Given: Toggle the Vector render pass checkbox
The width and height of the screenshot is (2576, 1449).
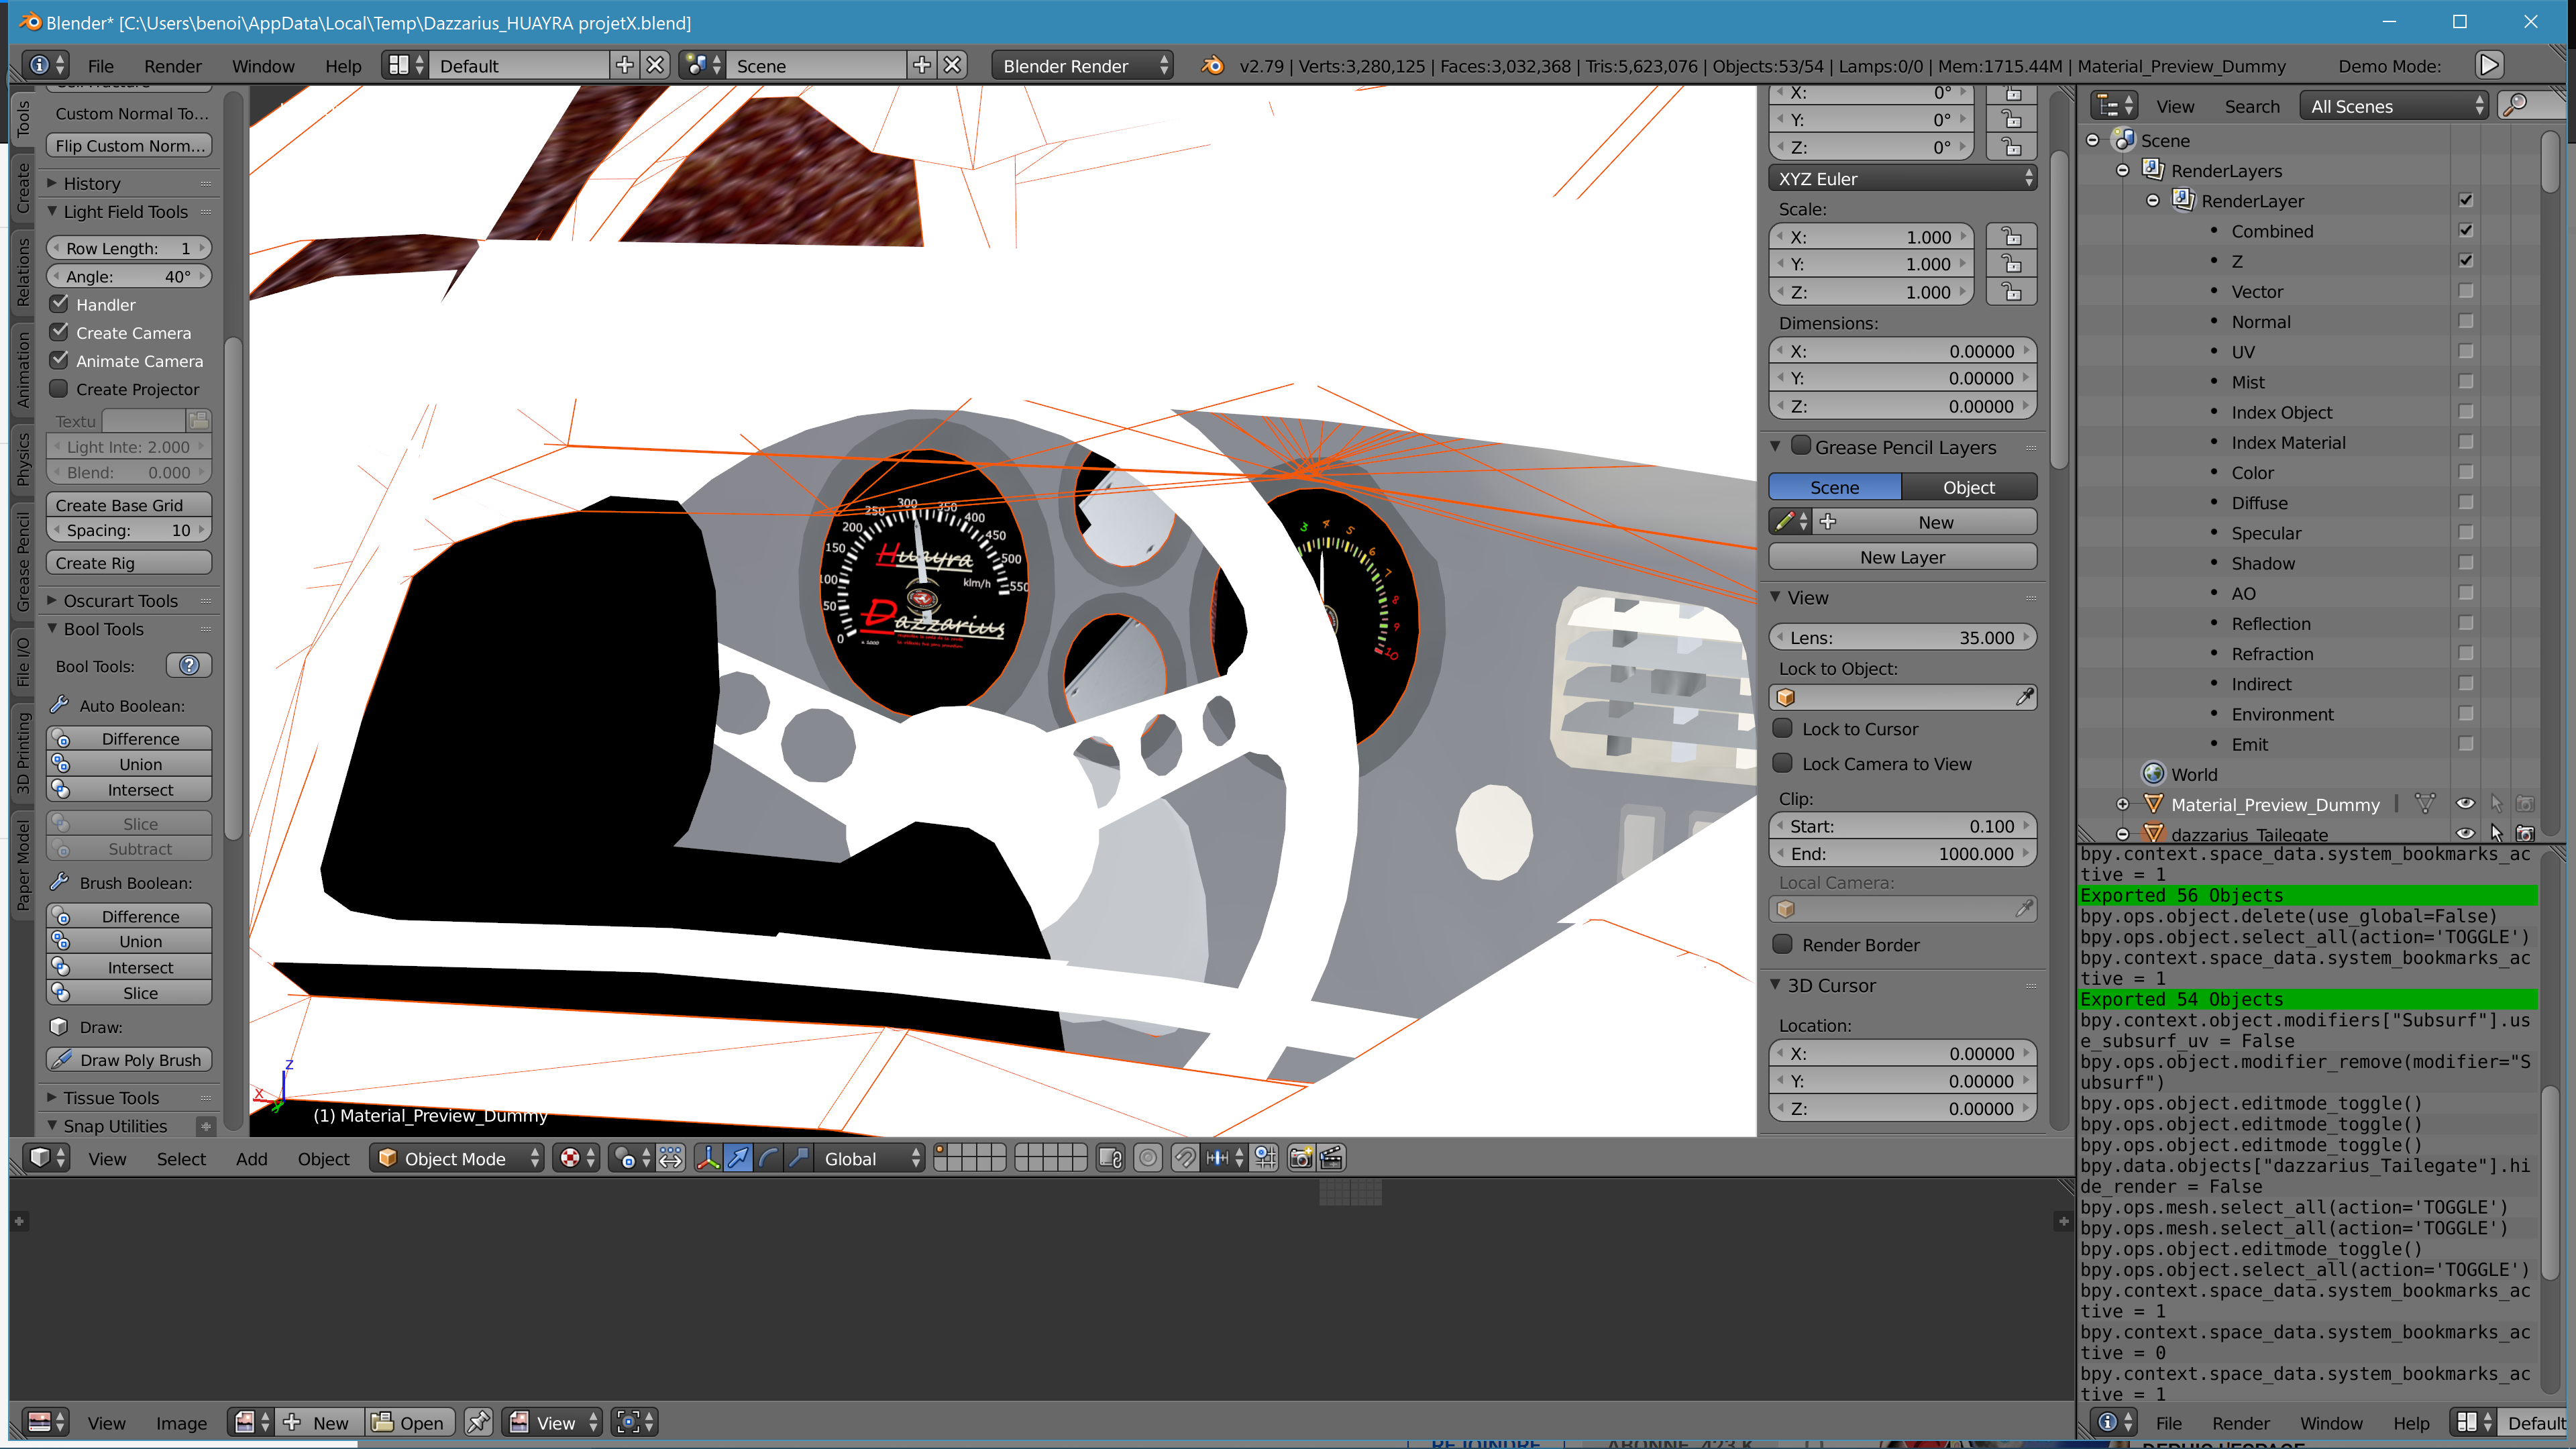Looking at the screenshot, I should [2466, 291].
